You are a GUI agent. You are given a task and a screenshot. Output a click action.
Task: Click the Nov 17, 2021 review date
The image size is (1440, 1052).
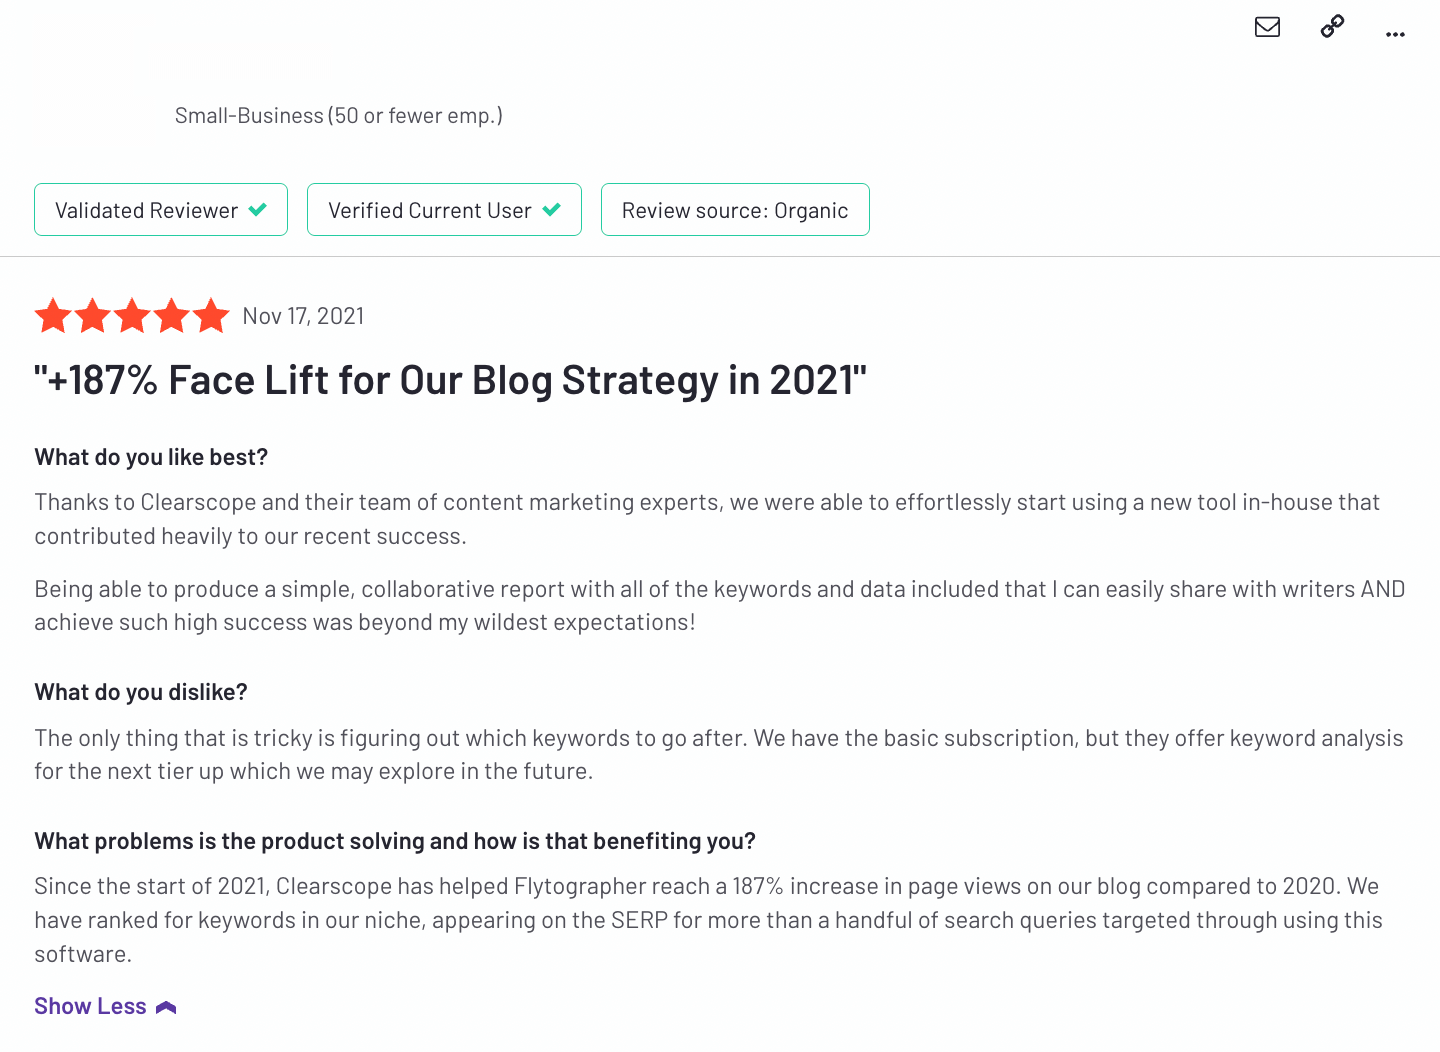303,316
